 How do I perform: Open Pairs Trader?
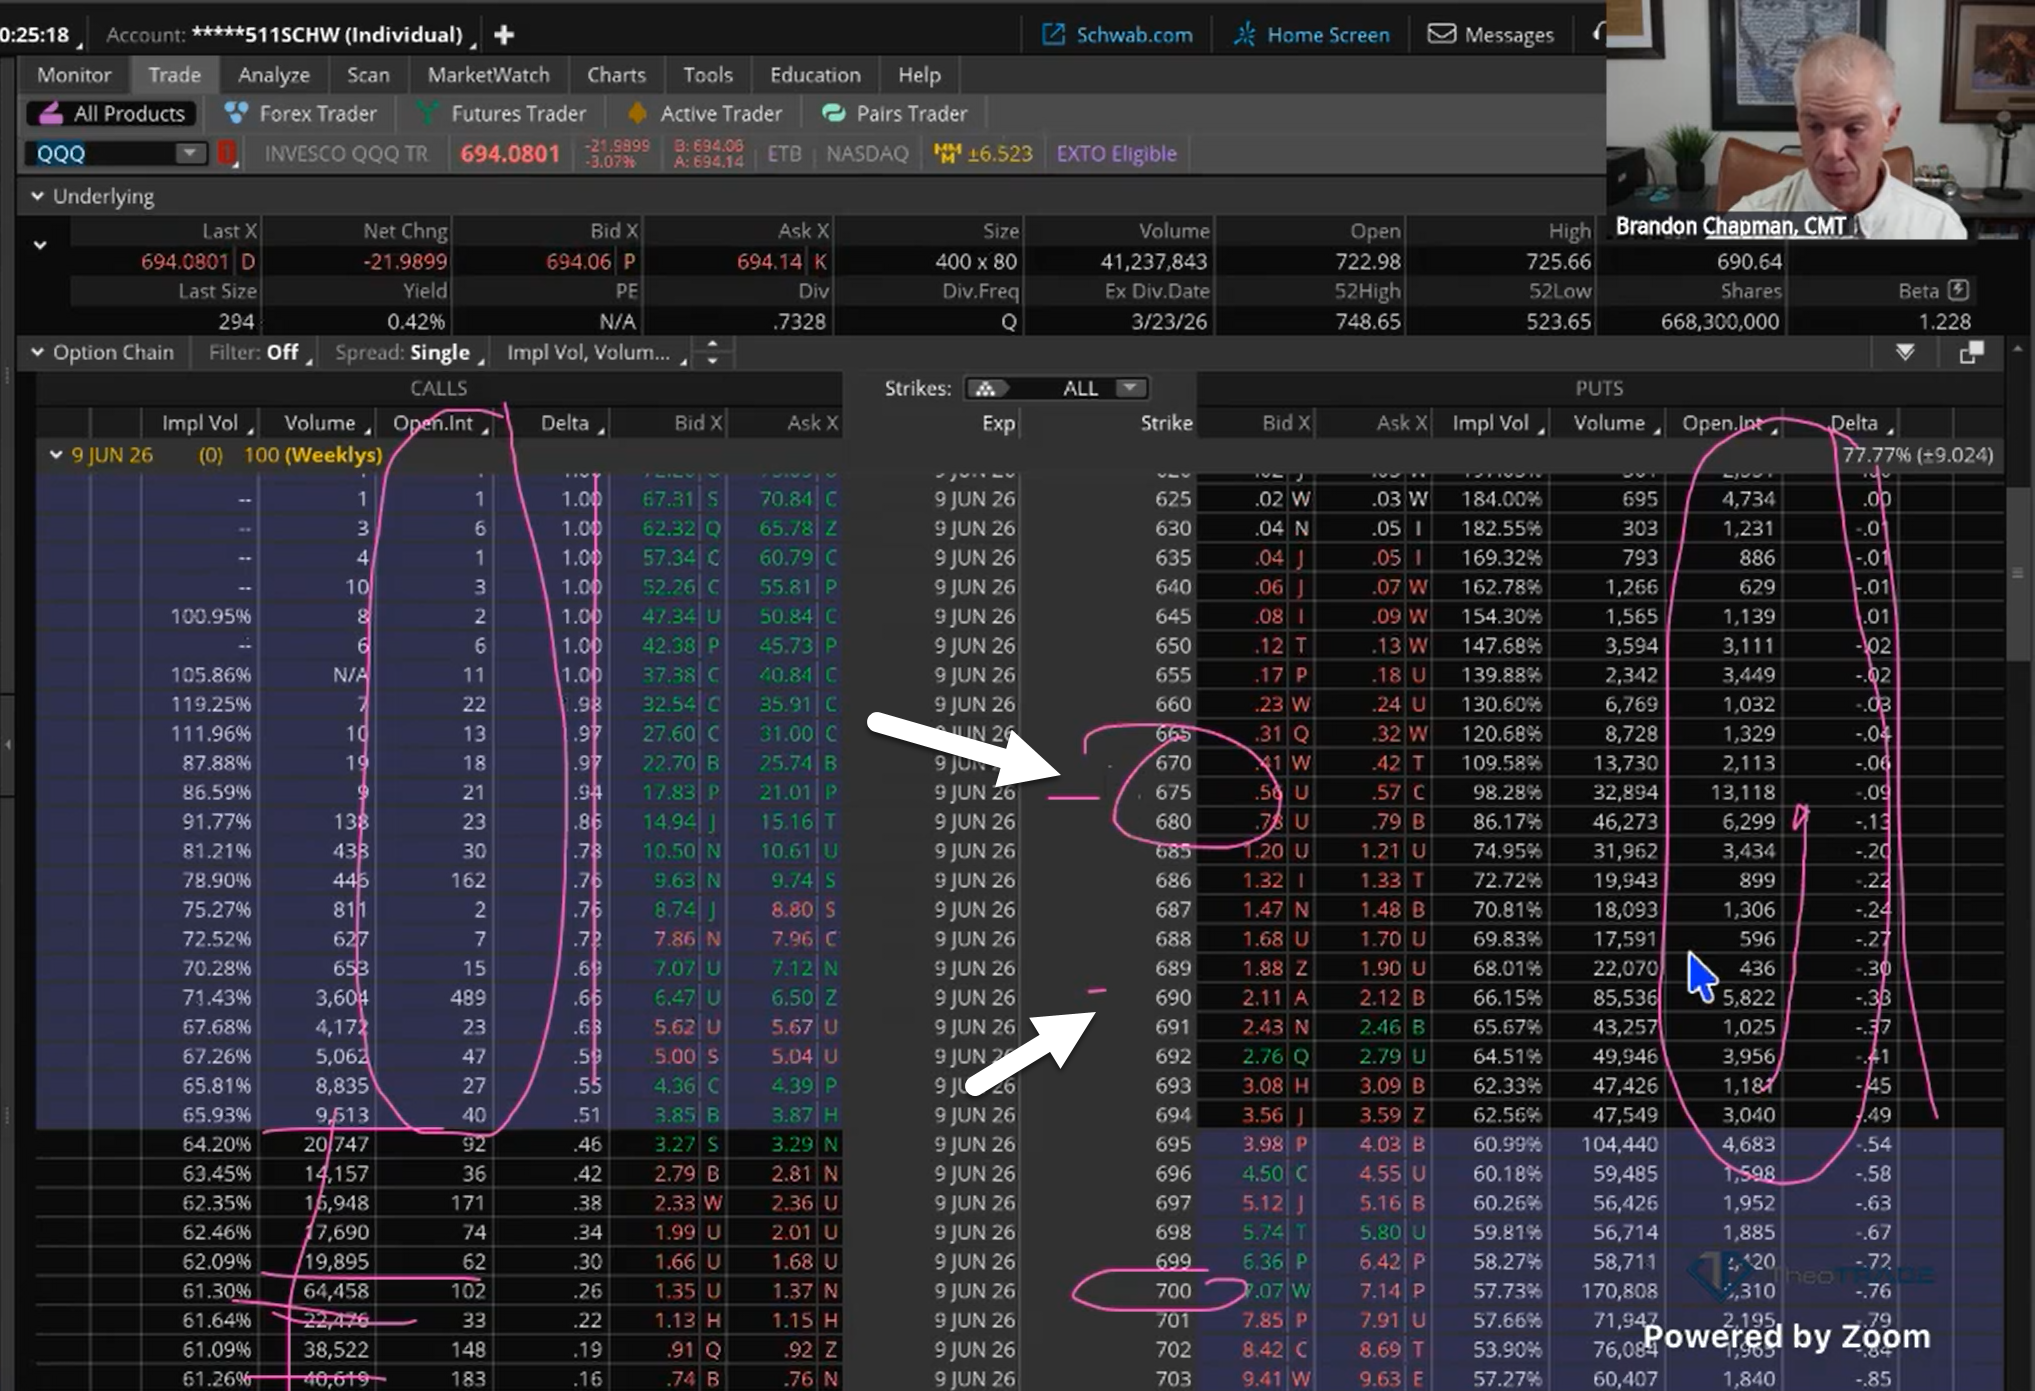tap(895, 114)
